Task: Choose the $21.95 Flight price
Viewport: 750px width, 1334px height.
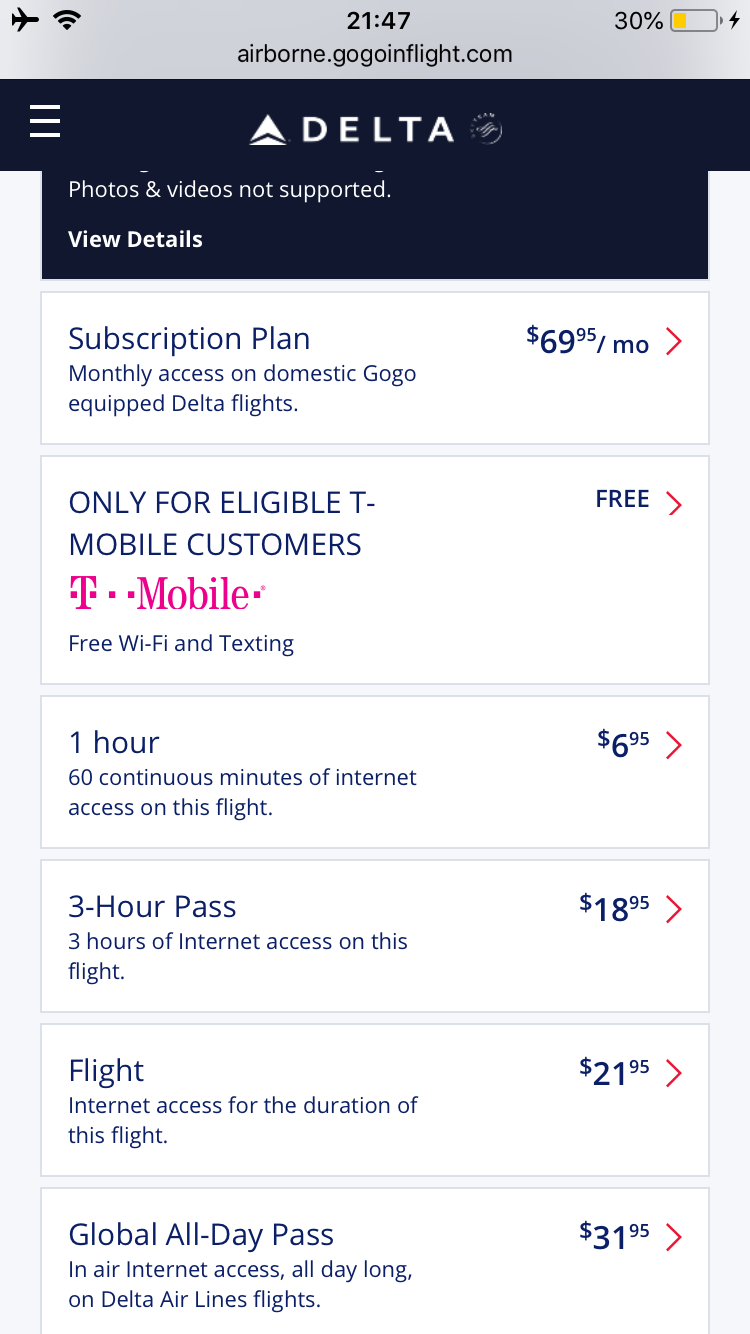Action: pos(614,1072)
